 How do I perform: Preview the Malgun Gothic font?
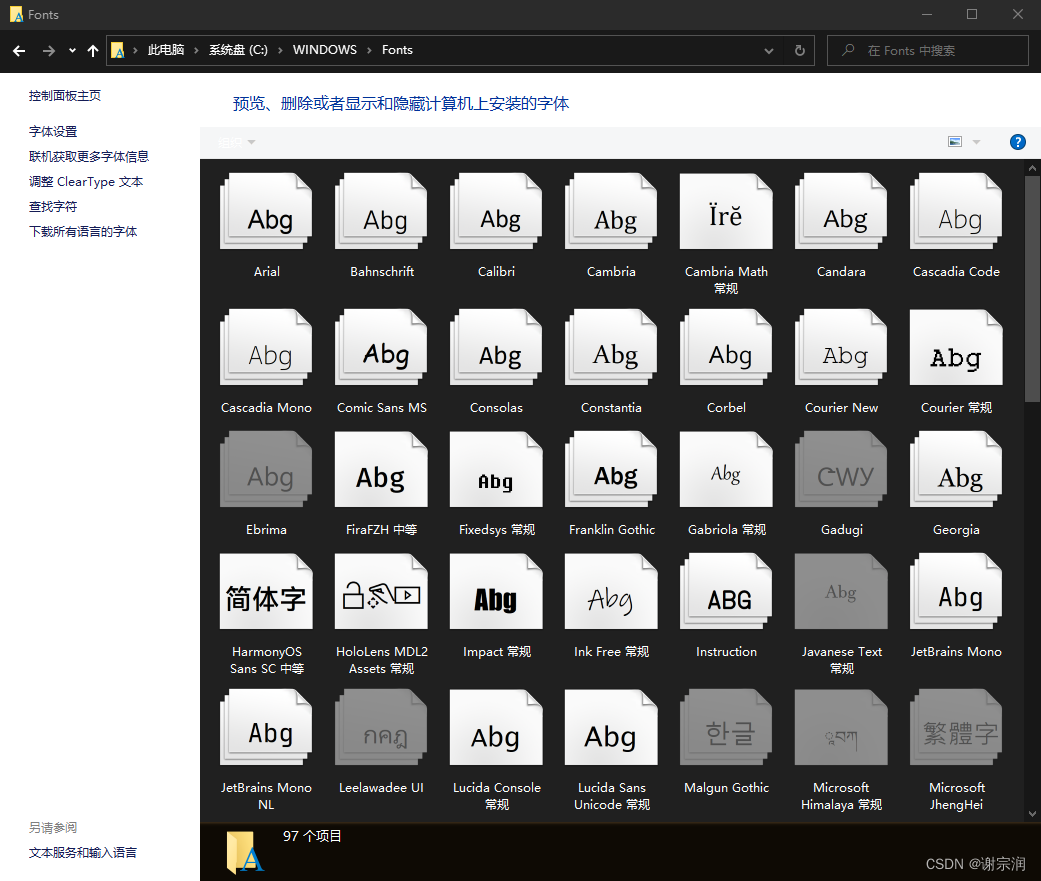pyautogui.click(x=726, y=727)
